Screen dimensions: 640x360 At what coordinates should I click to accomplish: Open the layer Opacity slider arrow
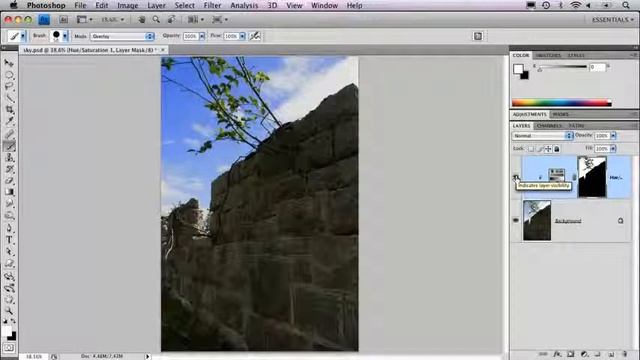click(x=613, y=136)
